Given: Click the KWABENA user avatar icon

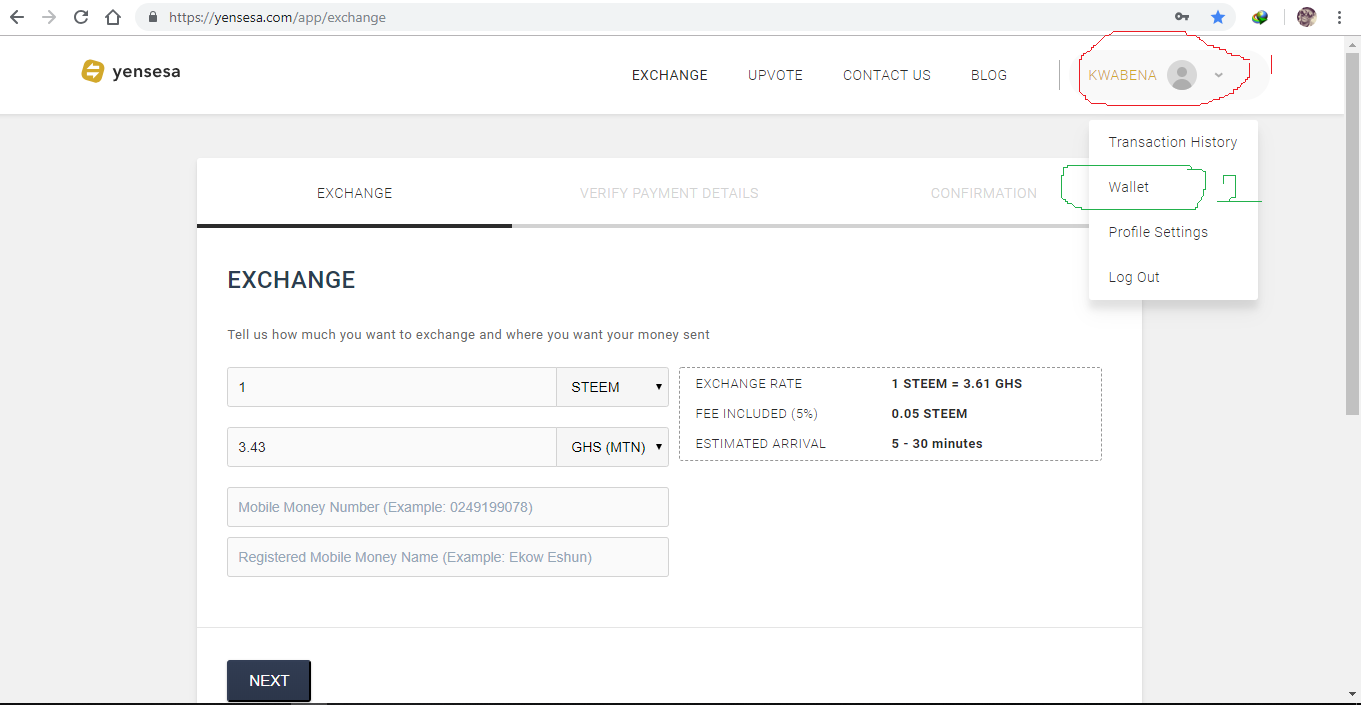Looking at the screenshot, I should [1181, 75].
